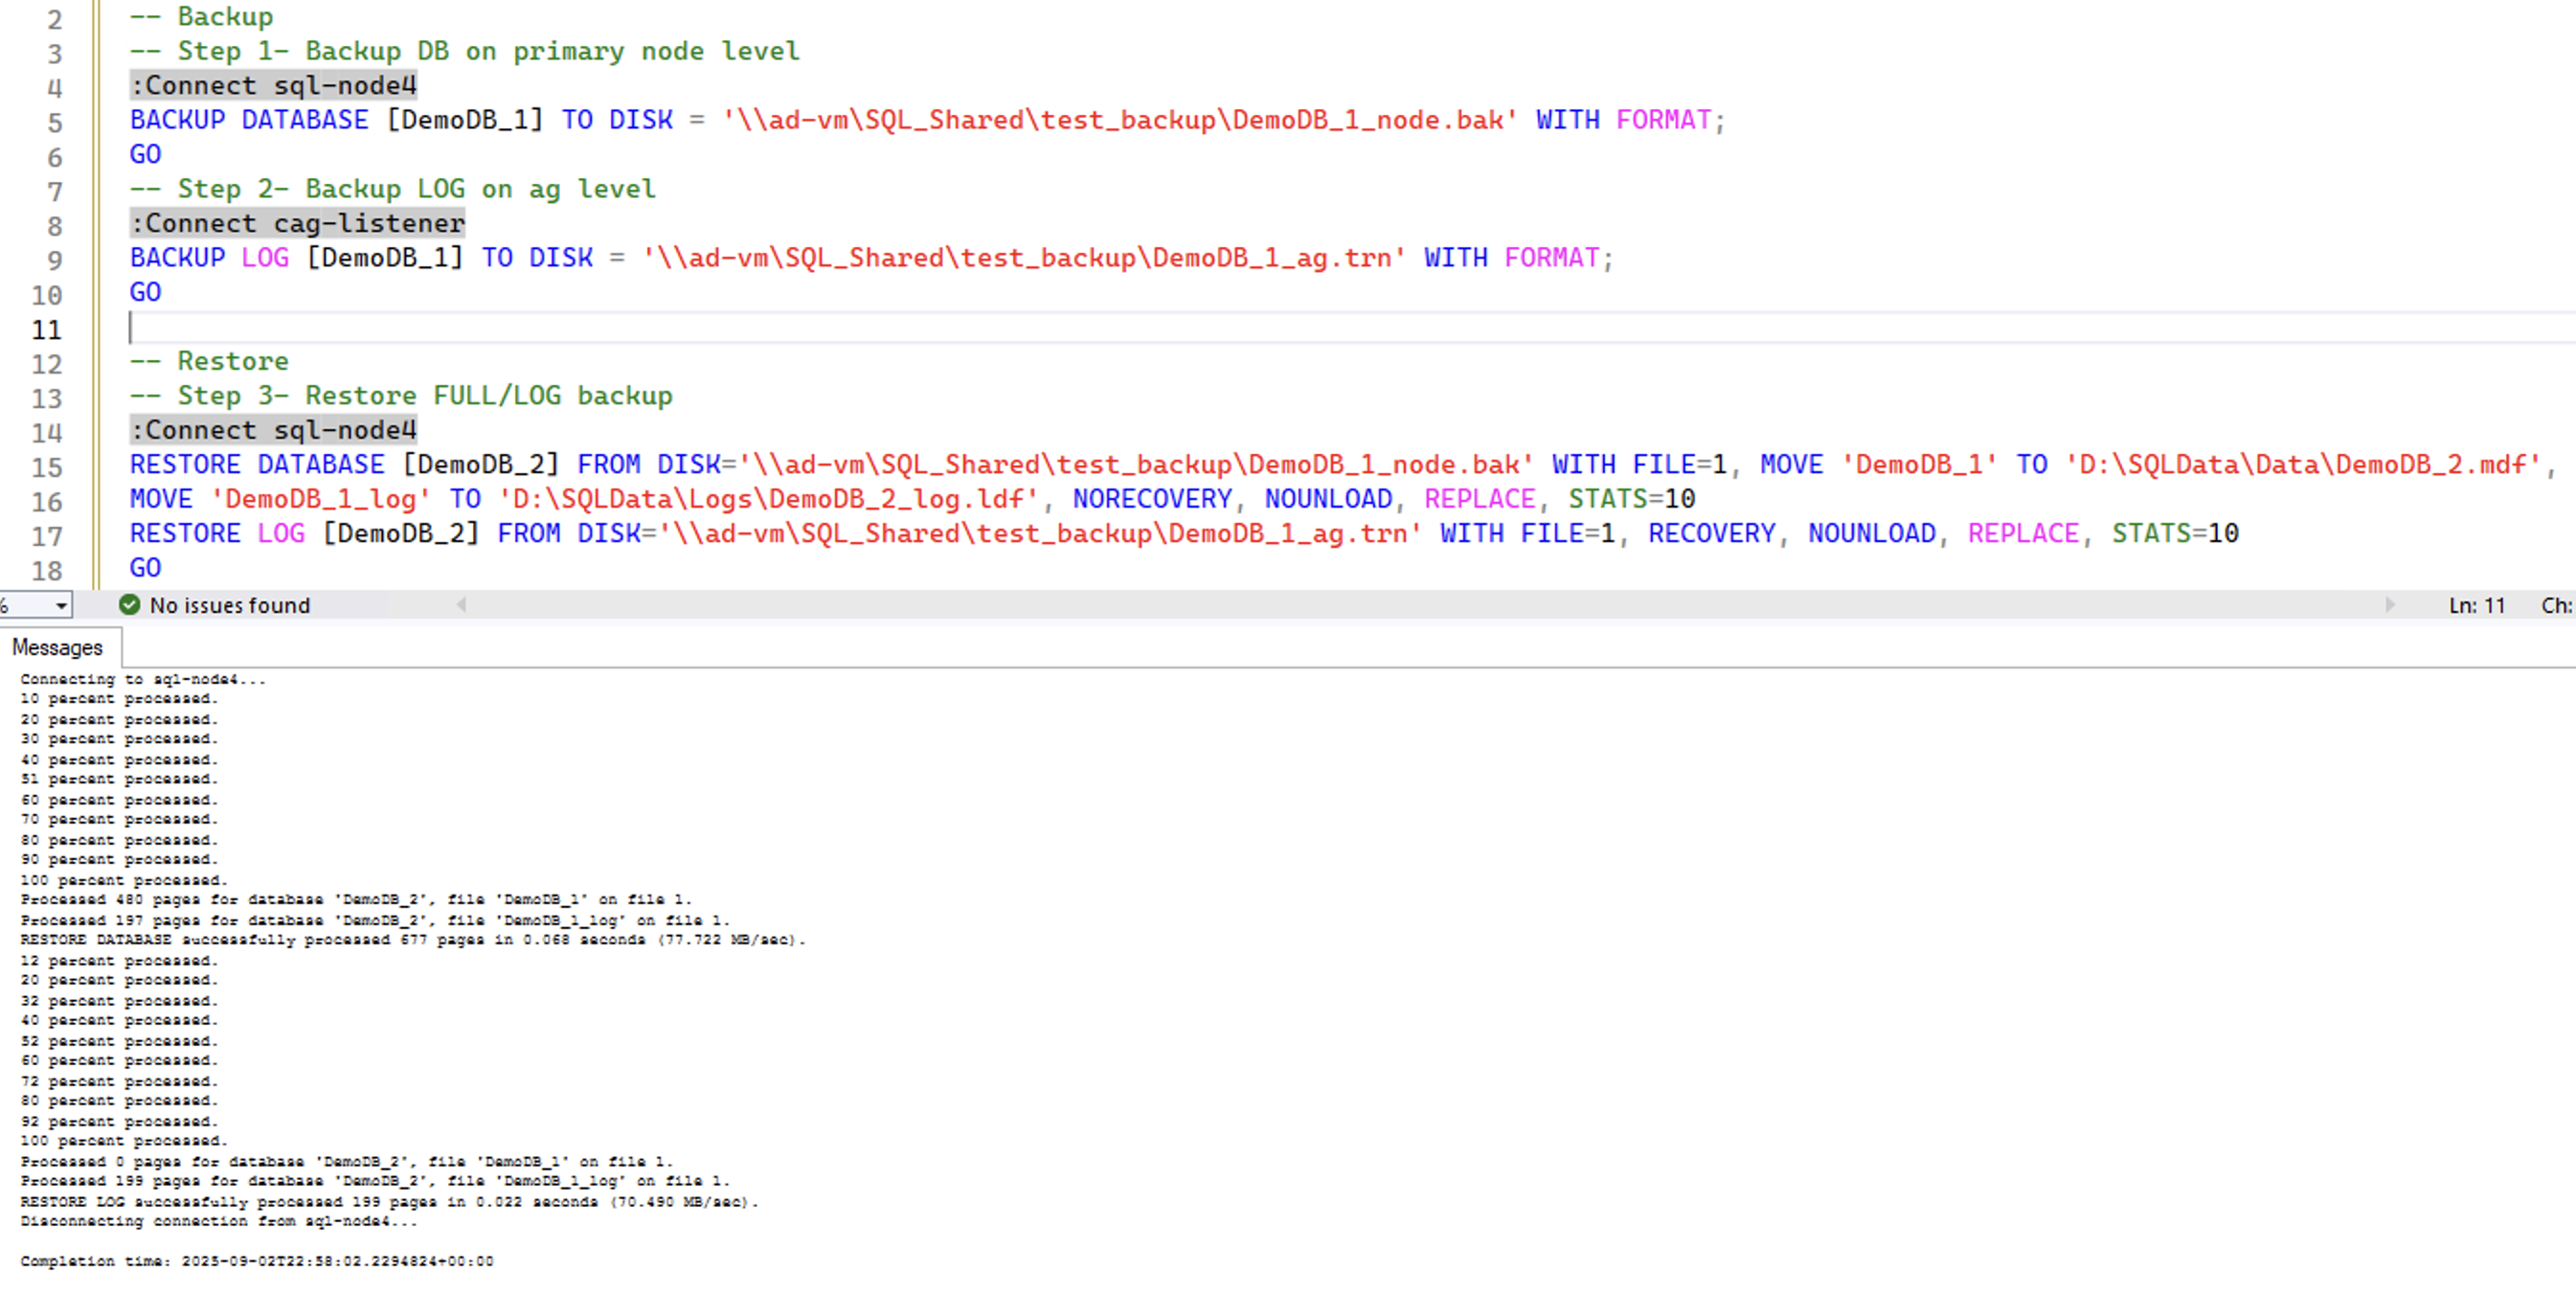Click line number 15 in the editor gutter

click(x=46, y=467)
